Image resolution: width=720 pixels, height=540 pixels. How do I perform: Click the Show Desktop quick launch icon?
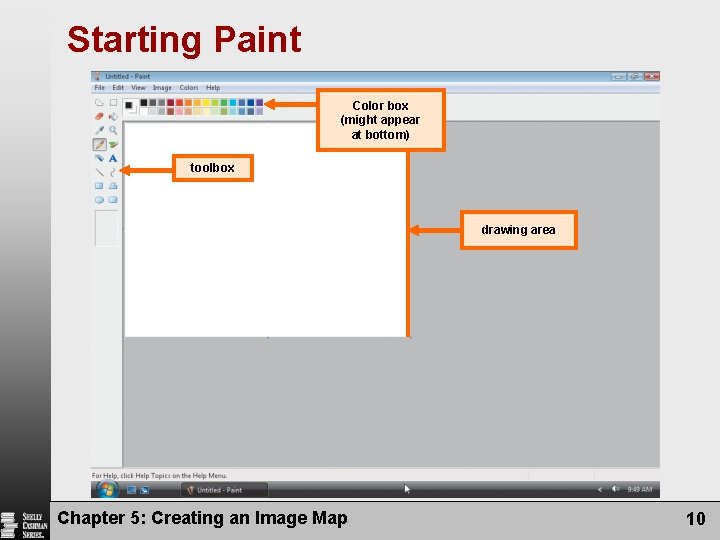pos(131,490)
